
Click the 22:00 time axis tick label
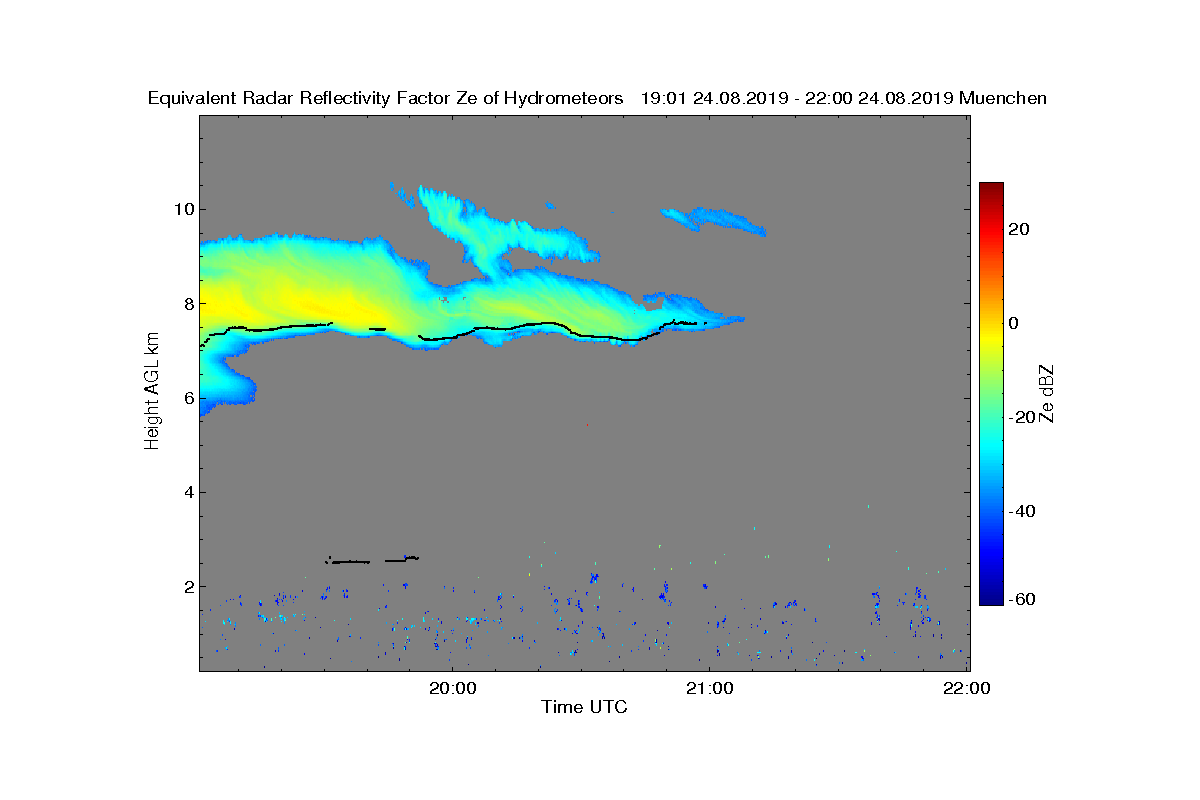tap(967, 688)
